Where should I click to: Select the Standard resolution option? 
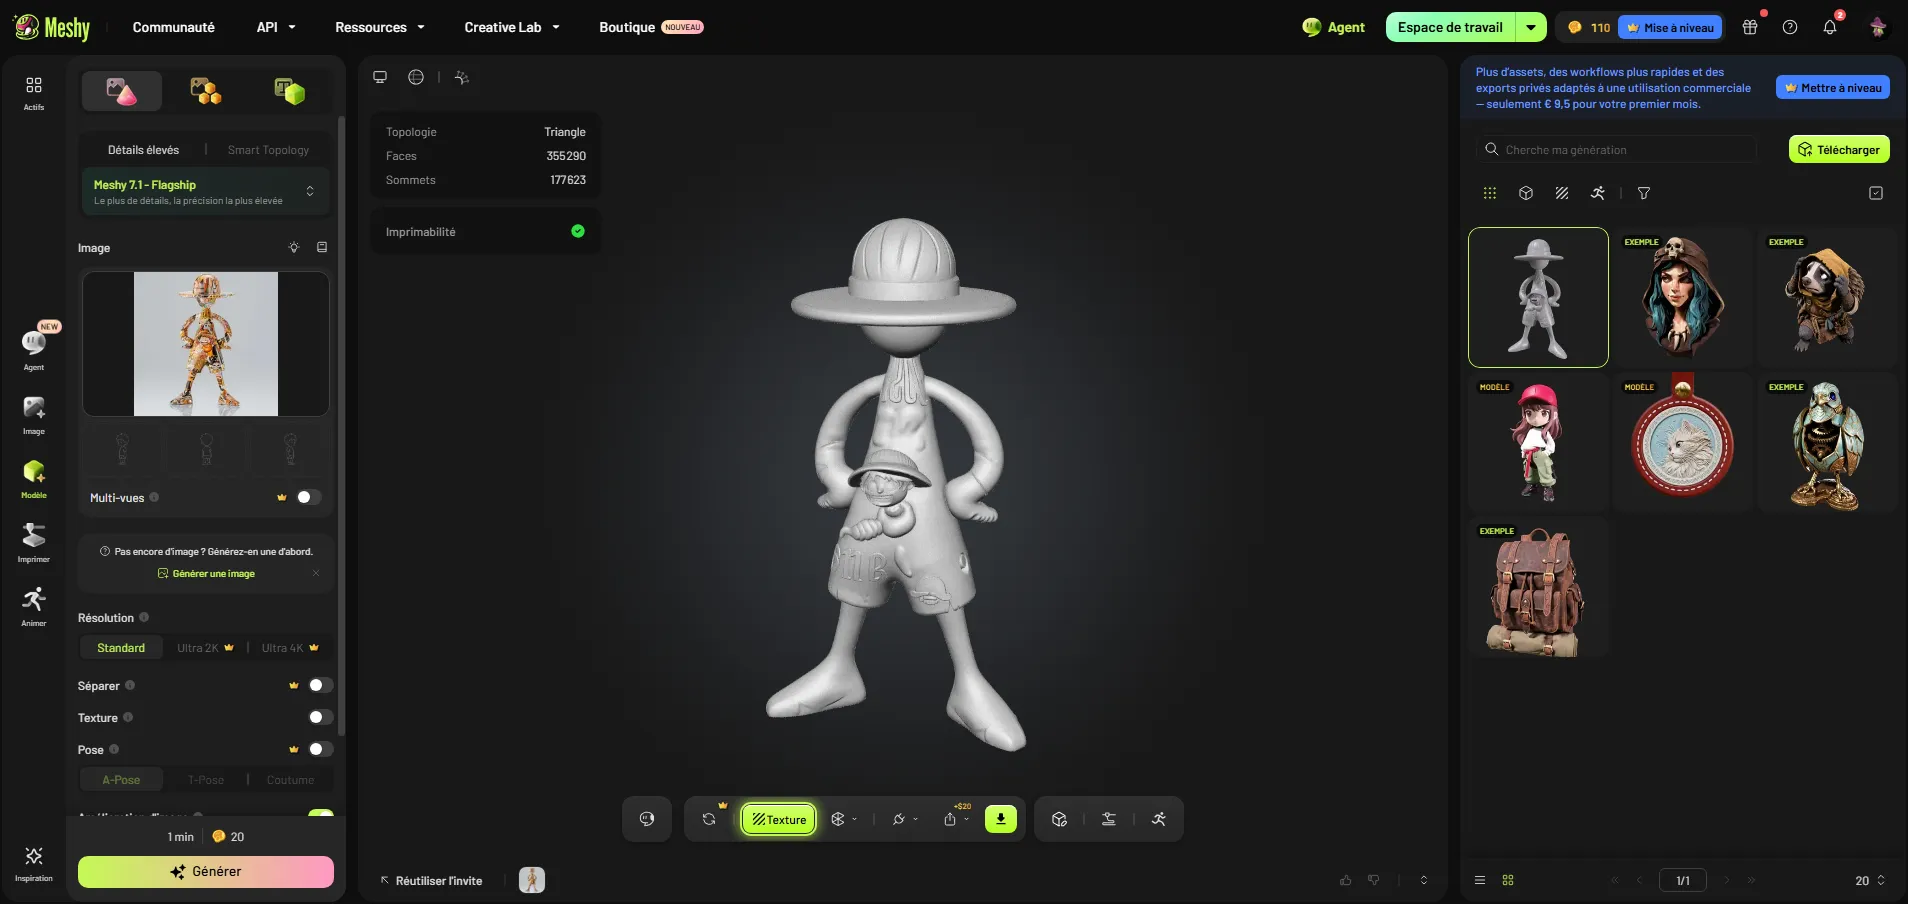point(121,648)
